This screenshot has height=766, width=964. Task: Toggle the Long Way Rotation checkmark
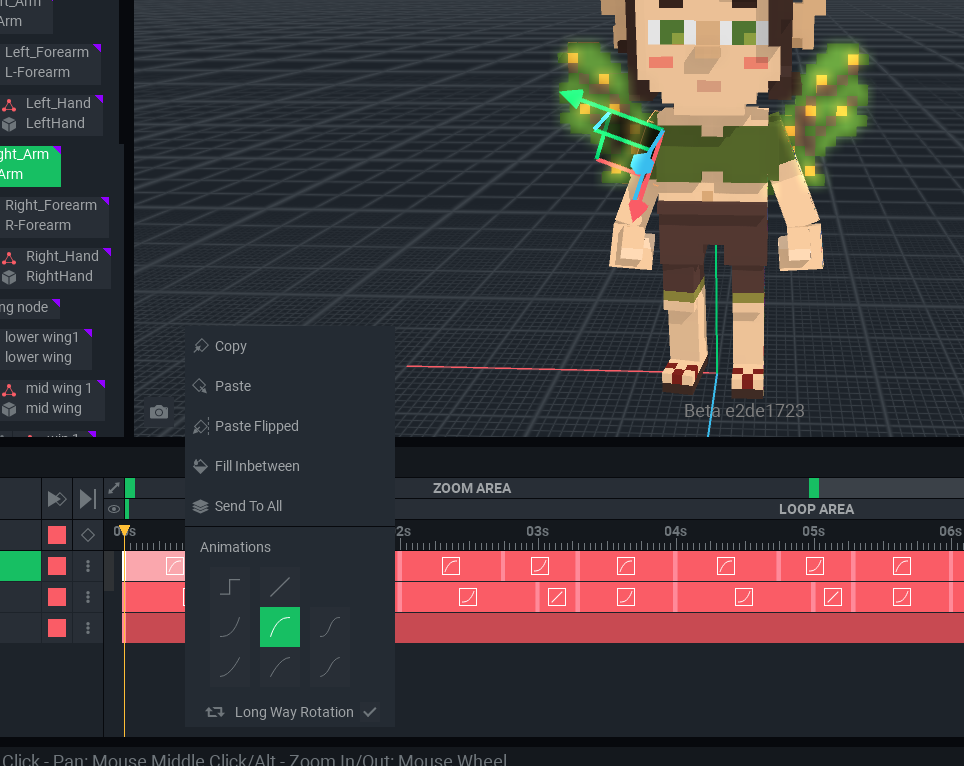pyautogui.click(x=369, y=712)
